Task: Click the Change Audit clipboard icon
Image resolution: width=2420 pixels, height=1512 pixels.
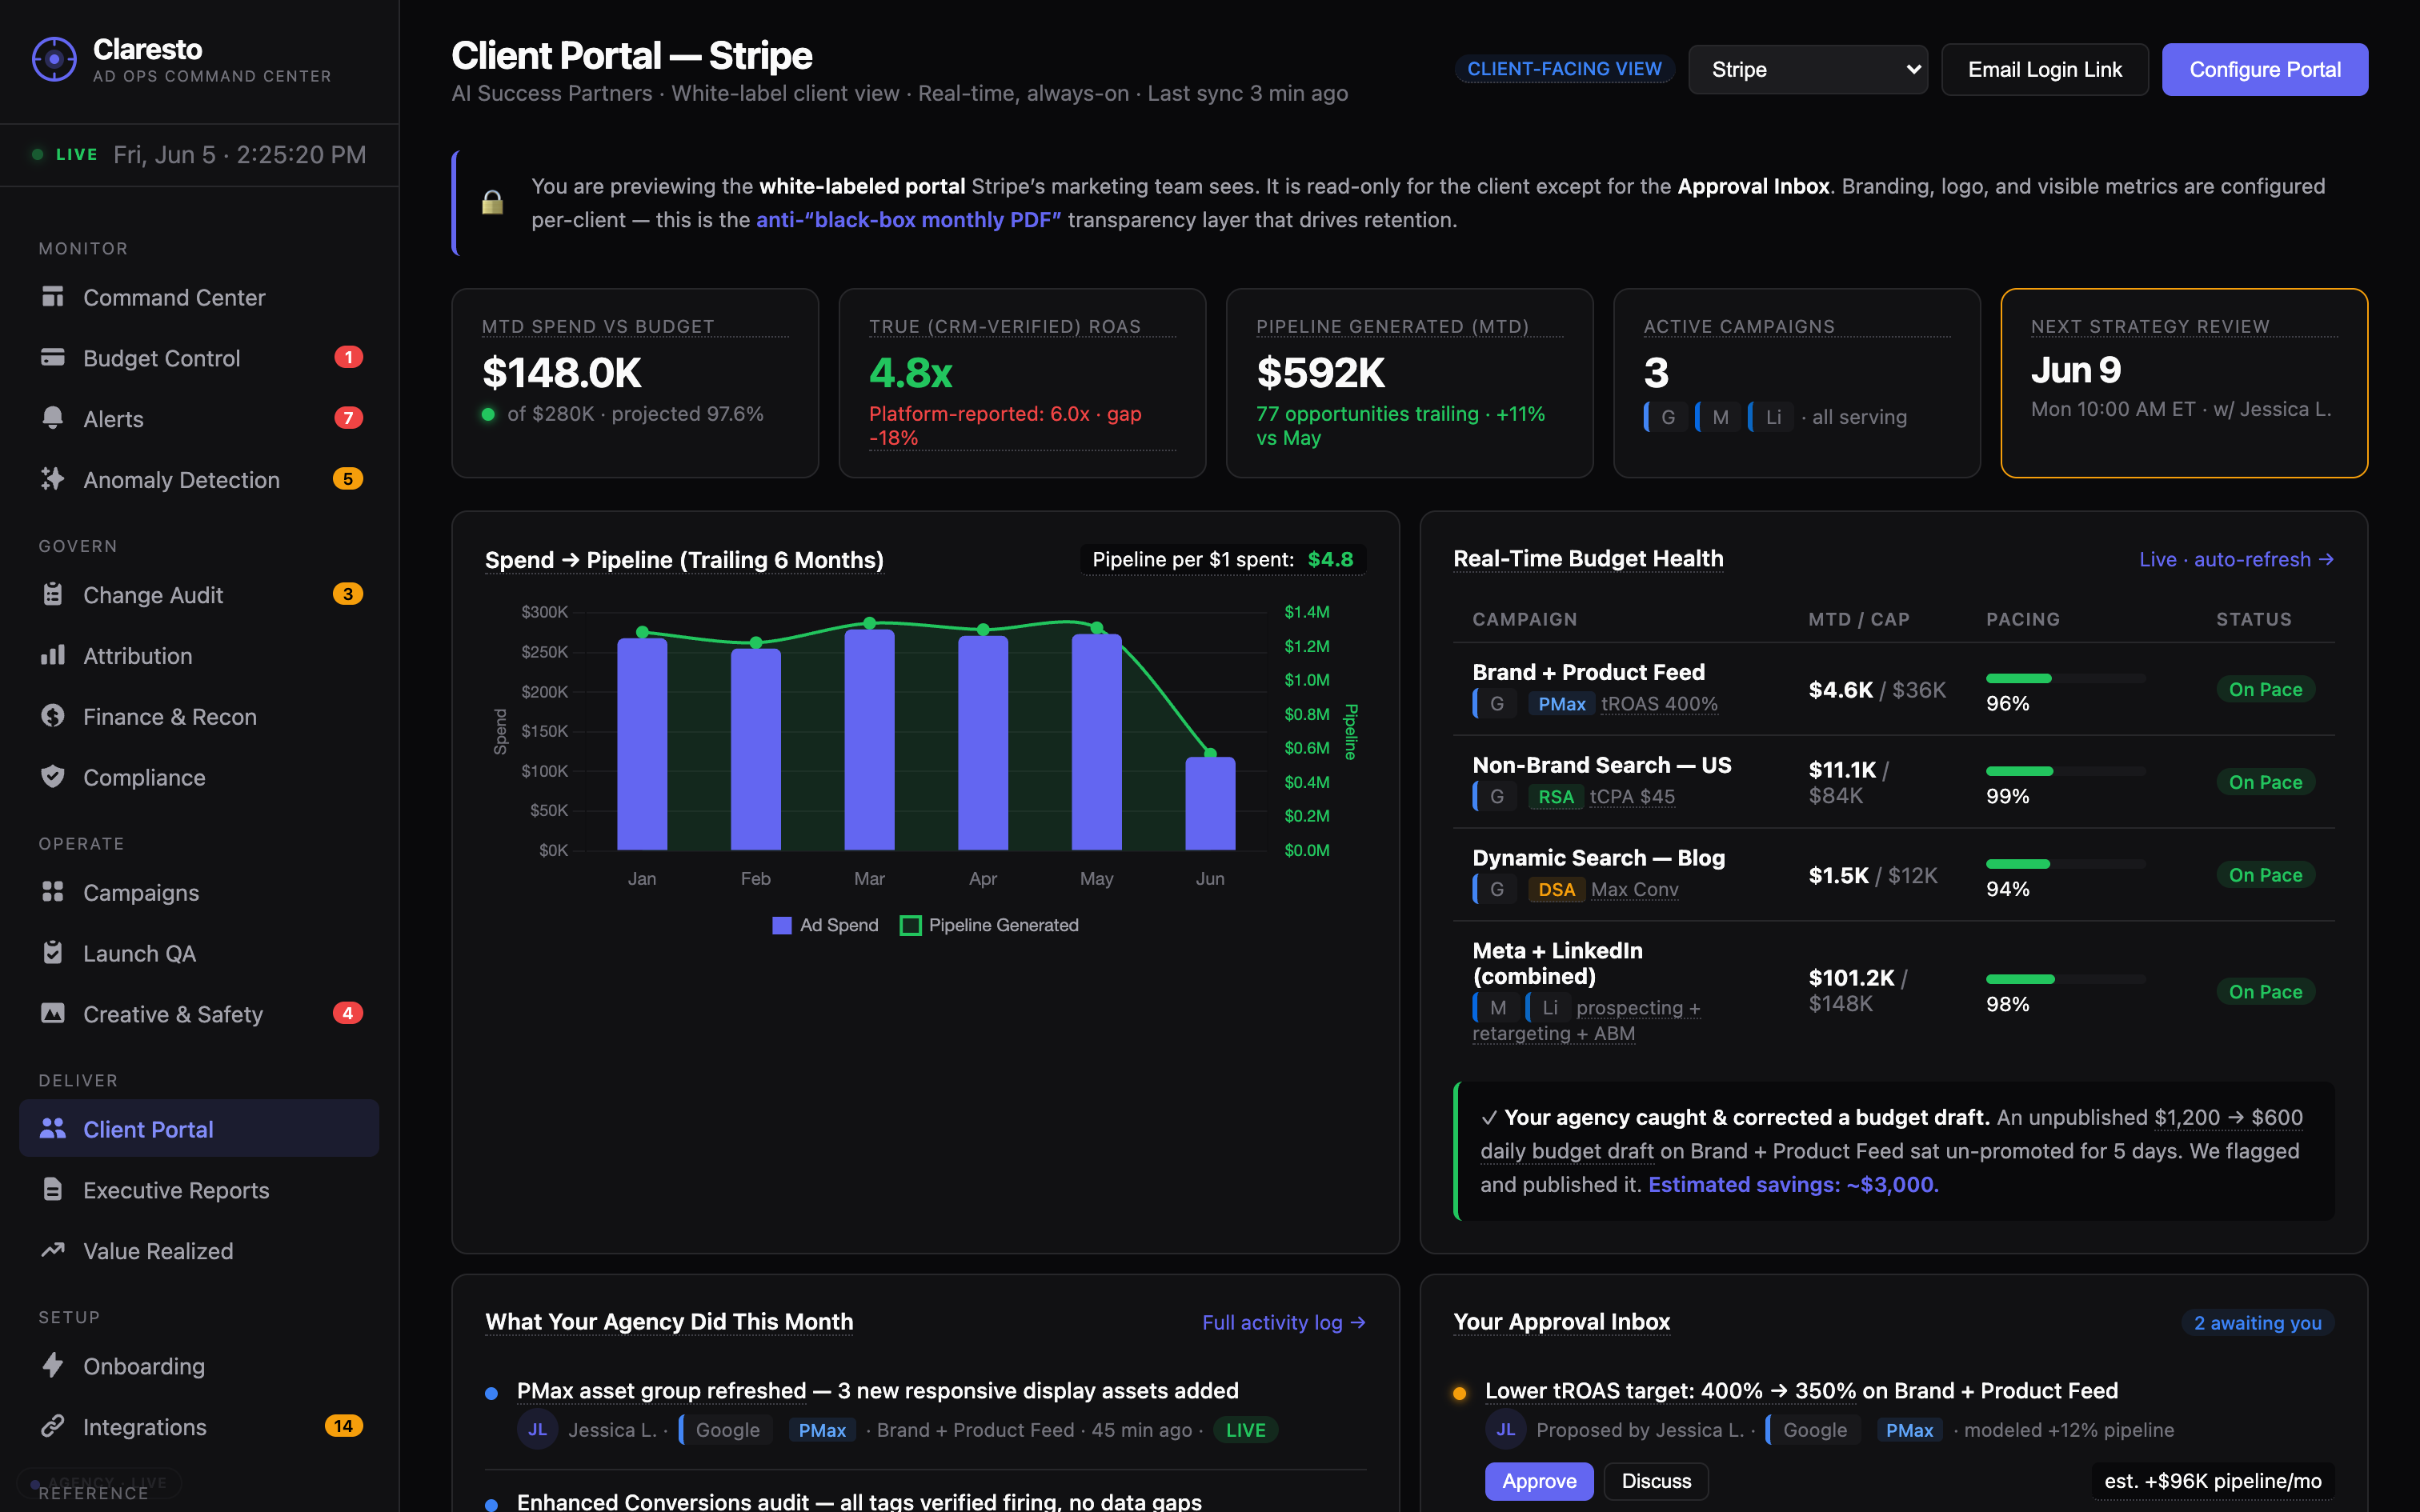Action: [53, 595]
